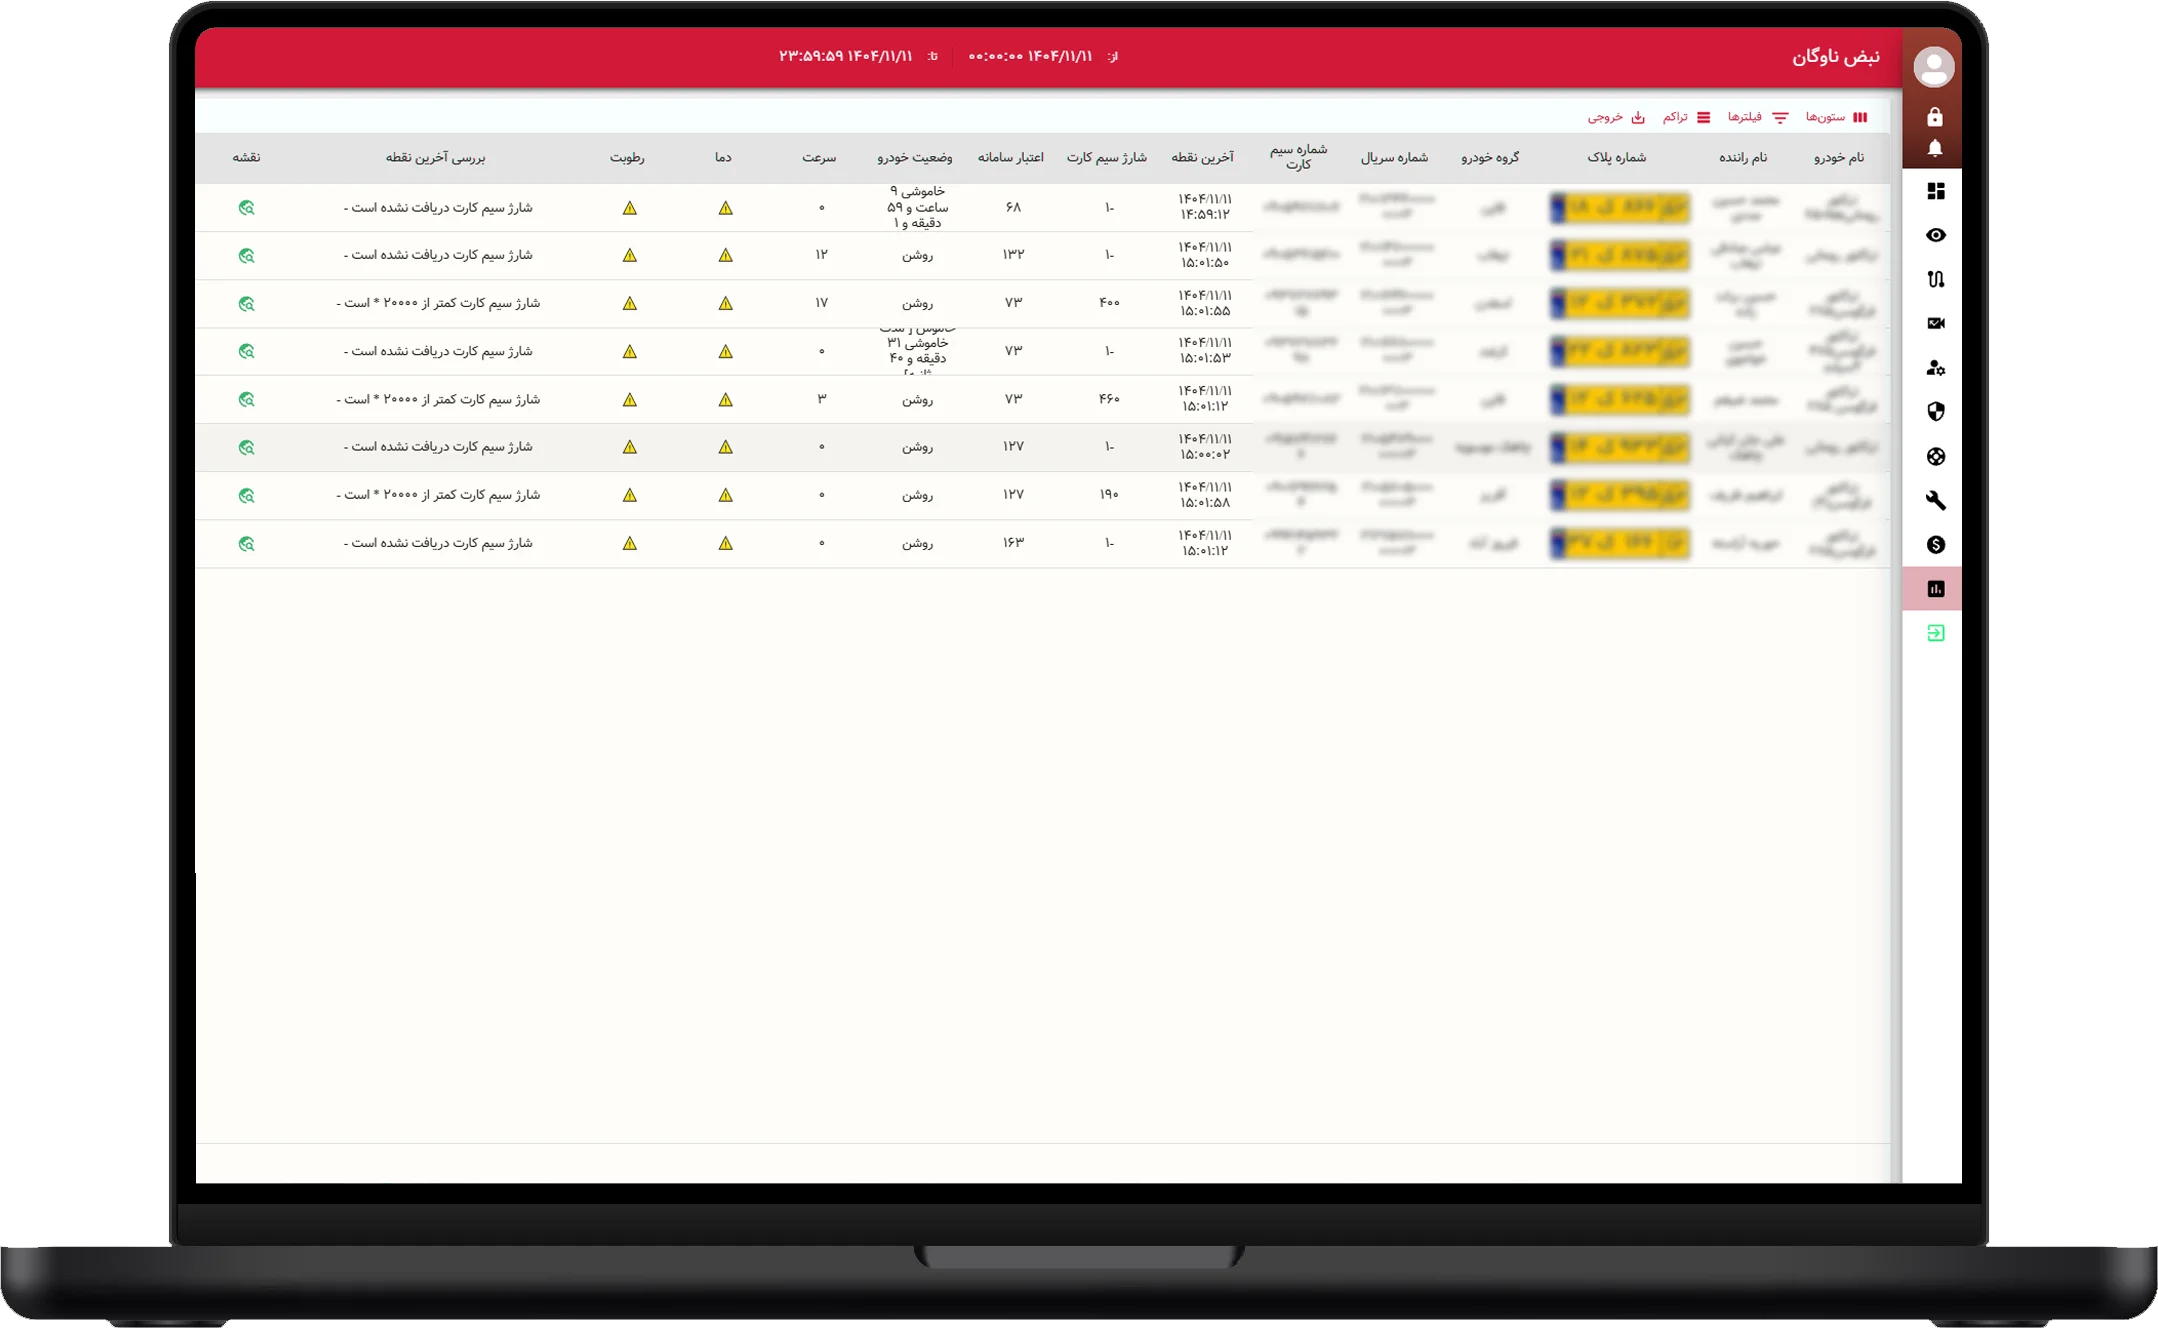The image size is (2158, 1328).
Task: Click the lock icon in sidebar
Action: click(1935, 117)
